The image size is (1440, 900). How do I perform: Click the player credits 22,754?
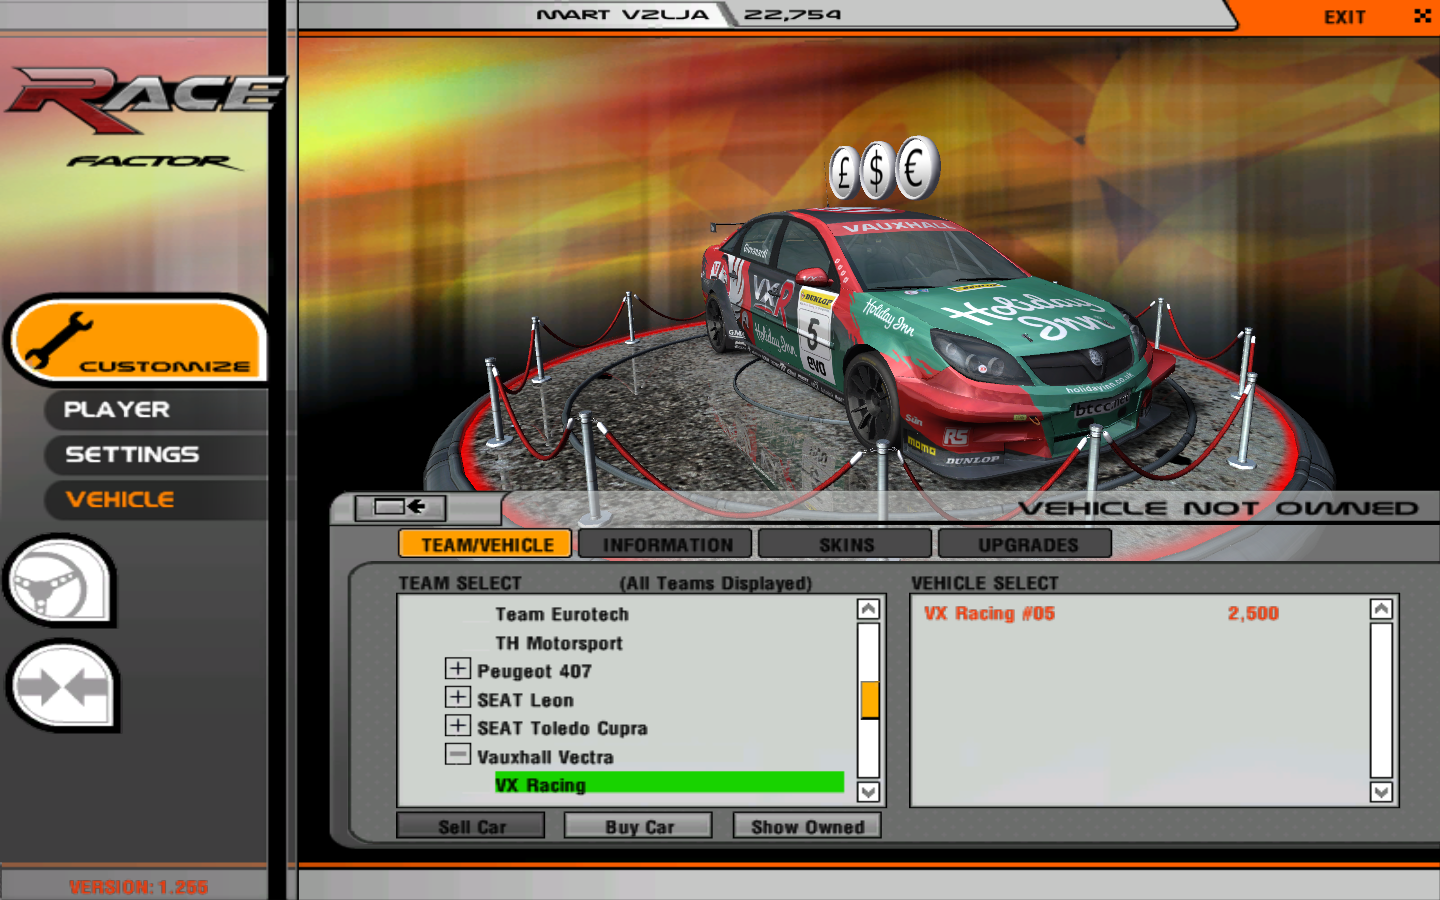click(792, 14)
